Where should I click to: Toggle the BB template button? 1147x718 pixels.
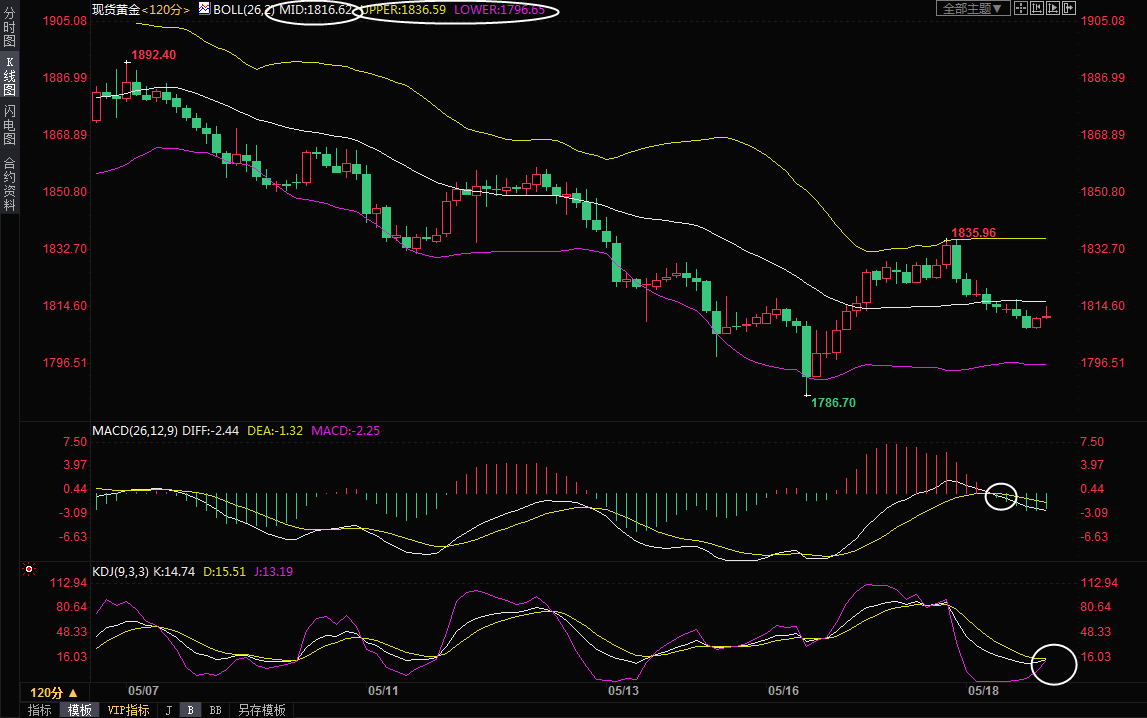click(x=215, y=710)
